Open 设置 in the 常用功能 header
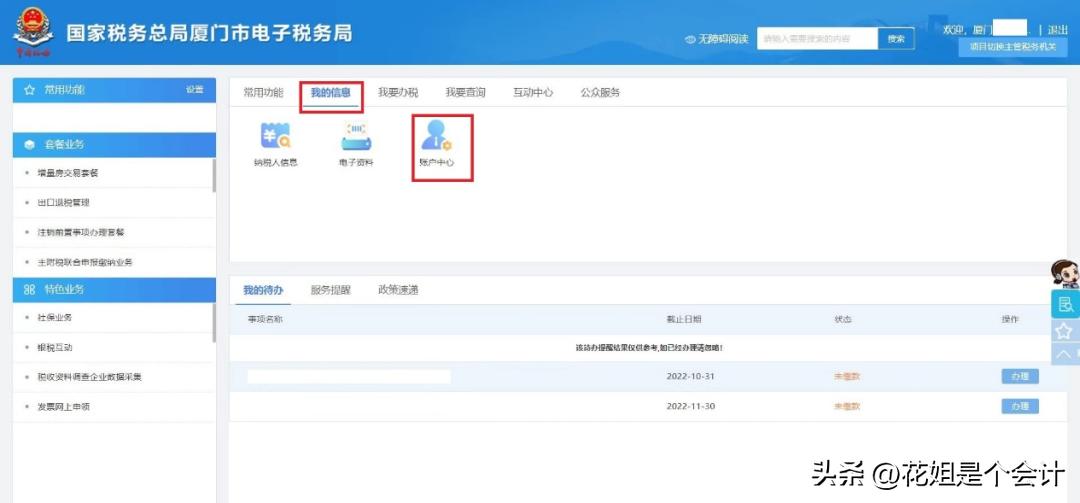The height and width of the screenshot is (503, 1080). point(194,90)
